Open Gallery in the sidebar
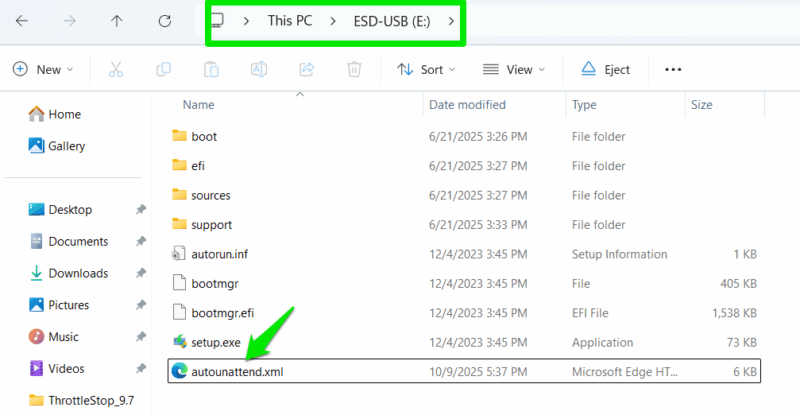This screenshot has height=415, width=800. pos(57,146)
